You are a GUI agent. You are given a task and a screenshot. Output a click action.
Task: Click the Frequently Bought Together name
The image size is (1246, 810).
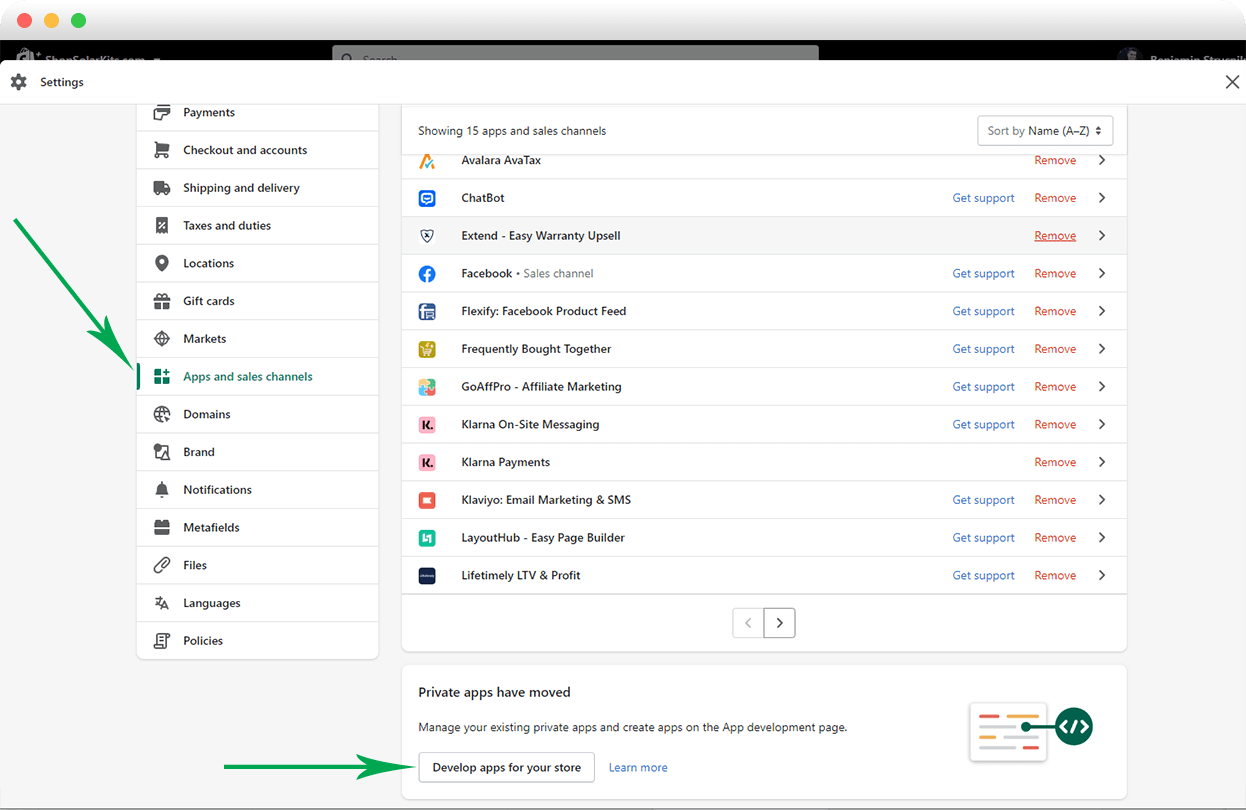(x=536, y=349)
